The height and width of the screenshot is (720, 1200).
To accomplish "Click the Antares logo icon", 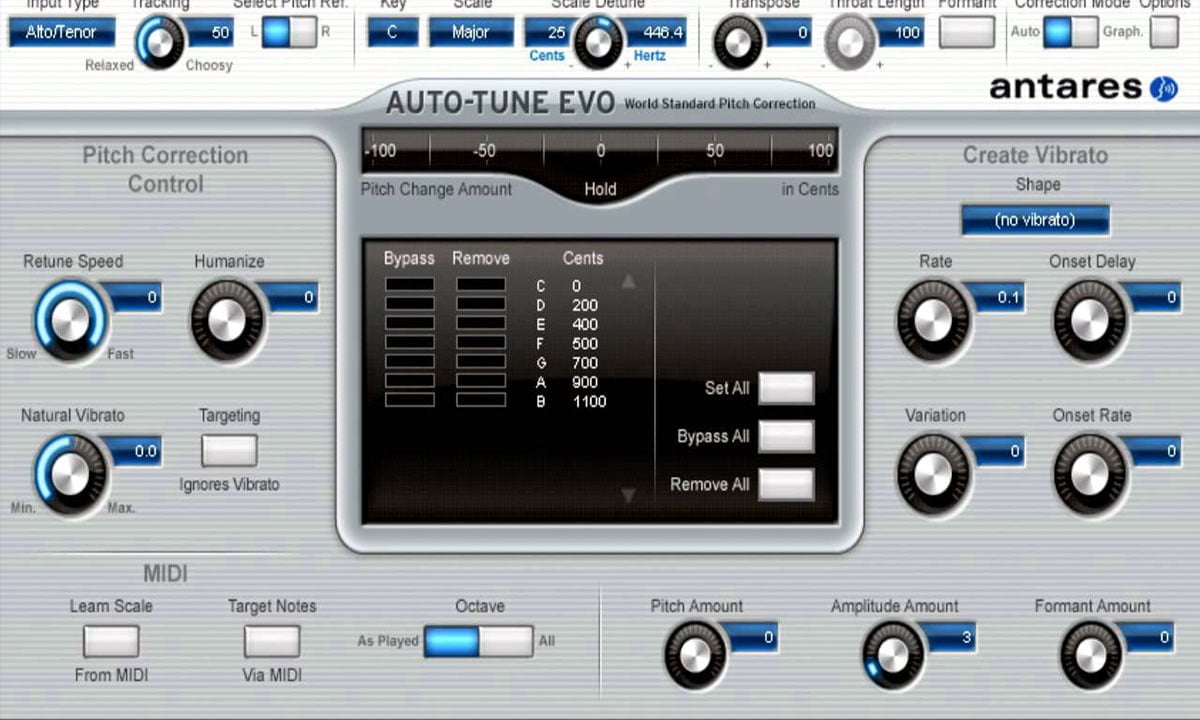I will 1163,88.
